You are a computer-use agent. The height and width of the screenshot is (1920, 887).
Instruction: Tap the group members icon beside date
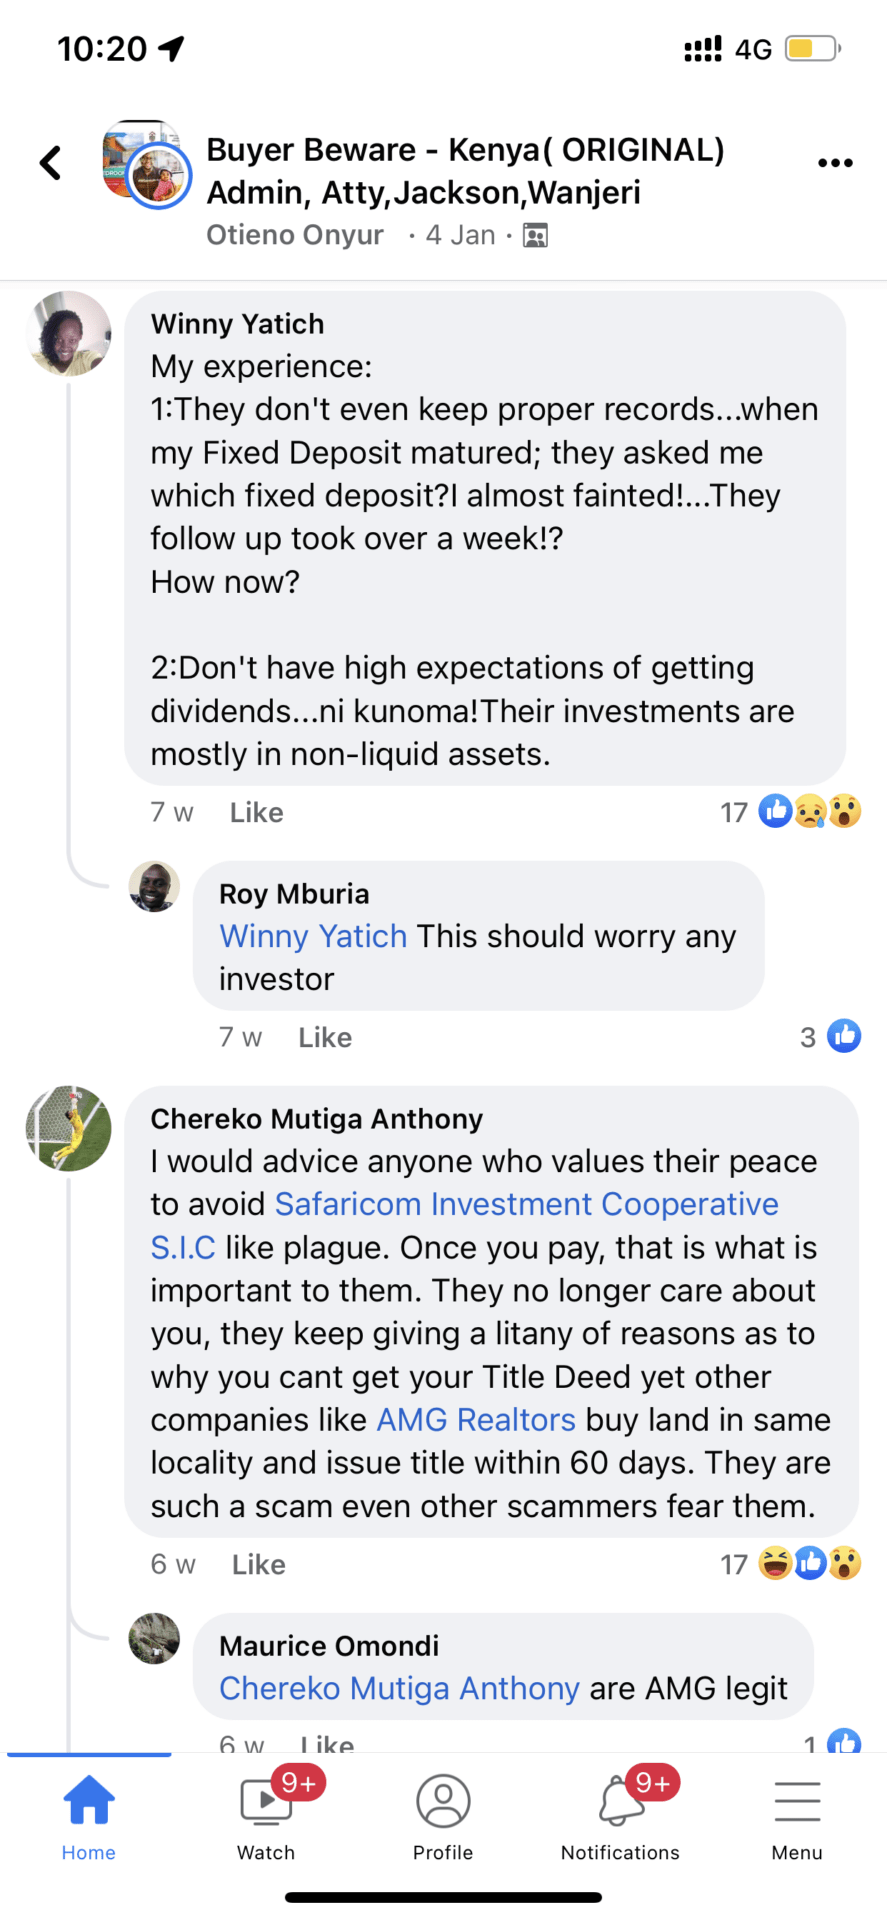pos(536,236)
